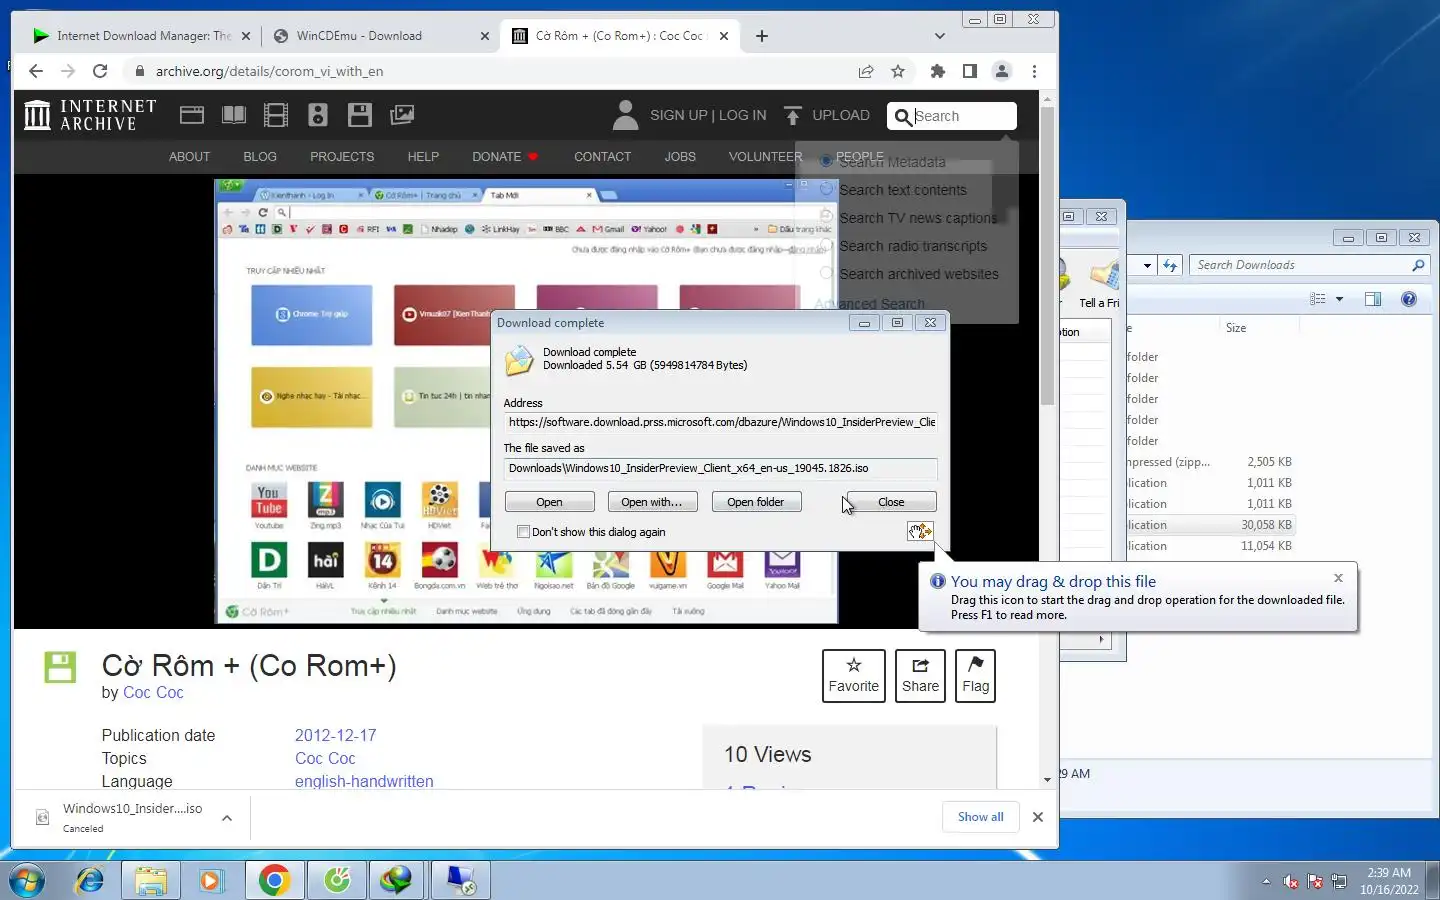Image resolution: width=1440 pixels, height=900 pixels.
Task: Open the Video film-strip icon
Action: tap(276, 115)
